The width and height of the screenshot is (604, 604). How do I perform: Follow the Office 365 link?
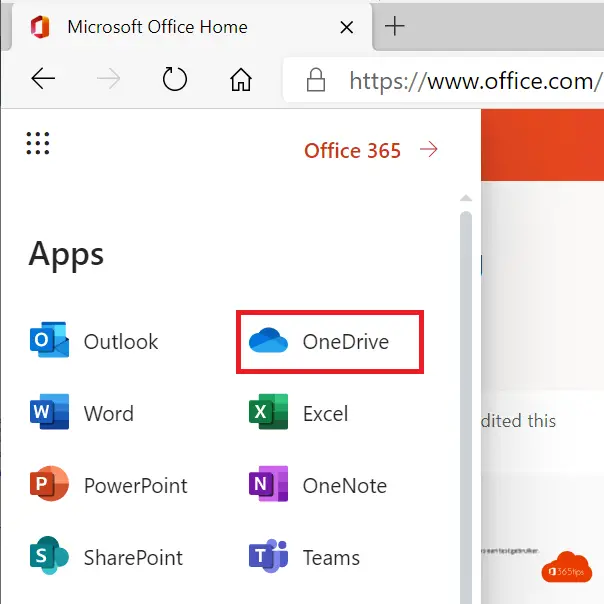pos(352,150)
